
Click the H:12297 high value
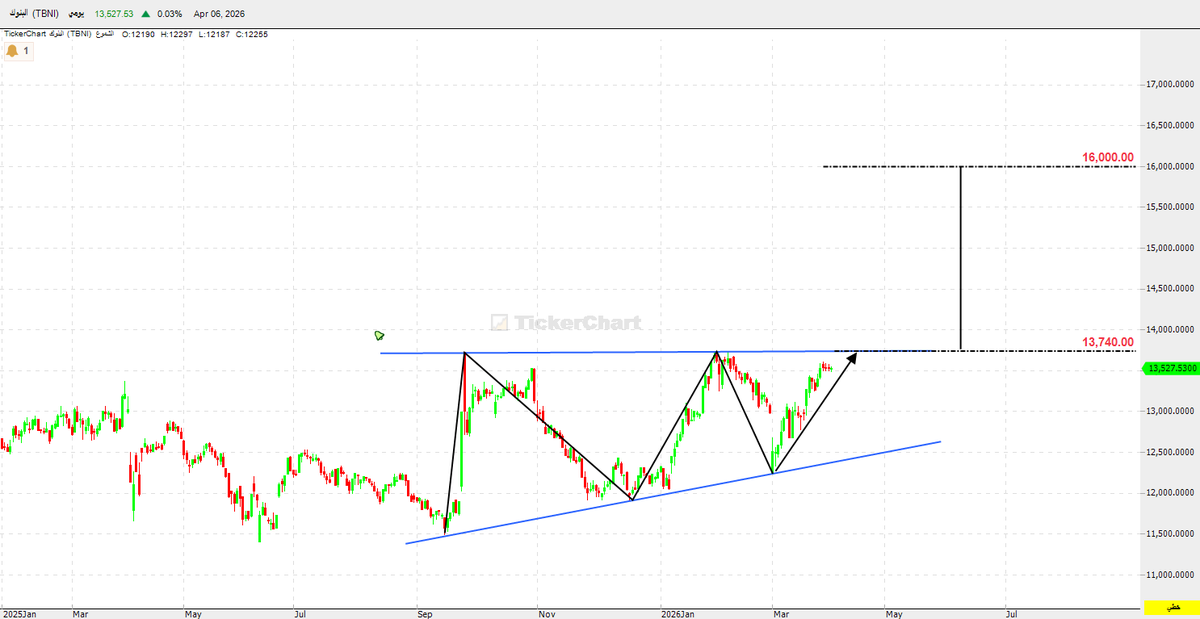tap(176, 34)
